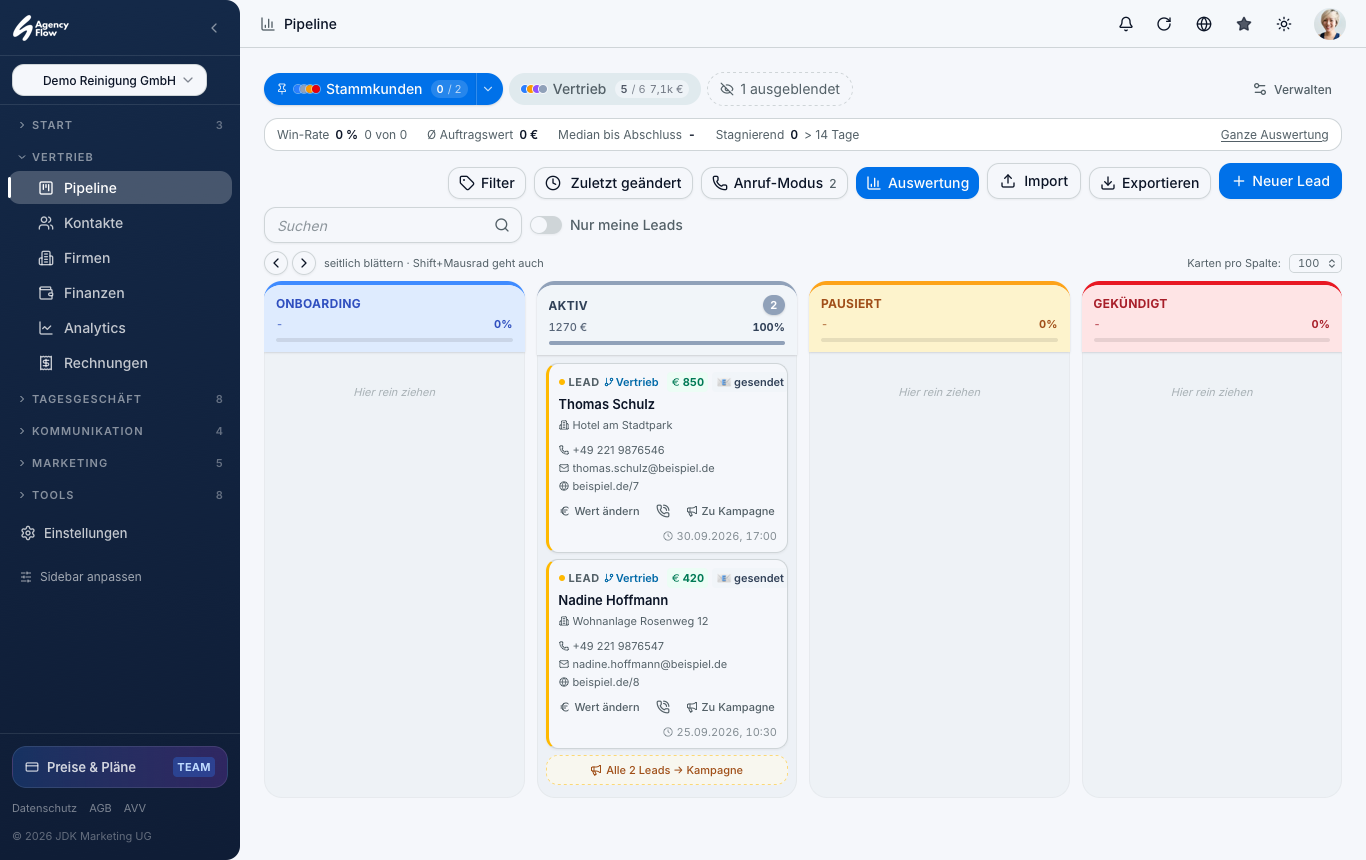Viewport: 1366px width, 860px height.
Task: Click the call icon on Thomas Schulz card
Action: point(663,511)
